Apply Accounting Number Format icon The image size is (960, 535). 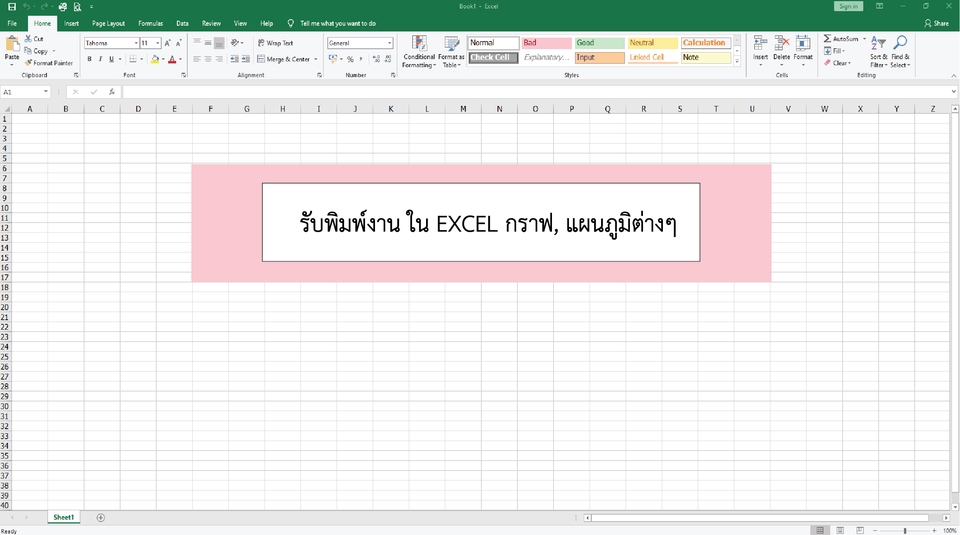pos(332,59)
